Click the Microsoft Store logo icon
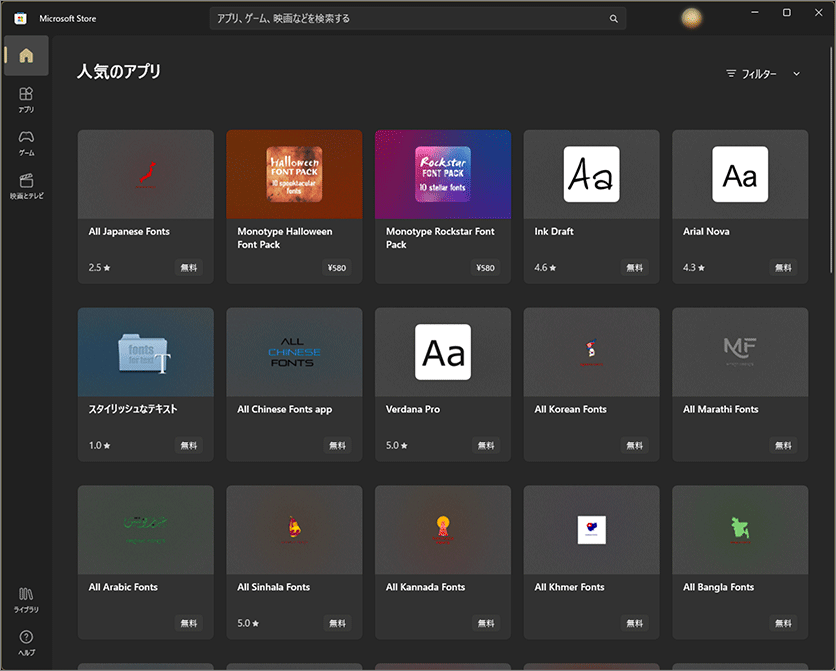 (20, 19)
